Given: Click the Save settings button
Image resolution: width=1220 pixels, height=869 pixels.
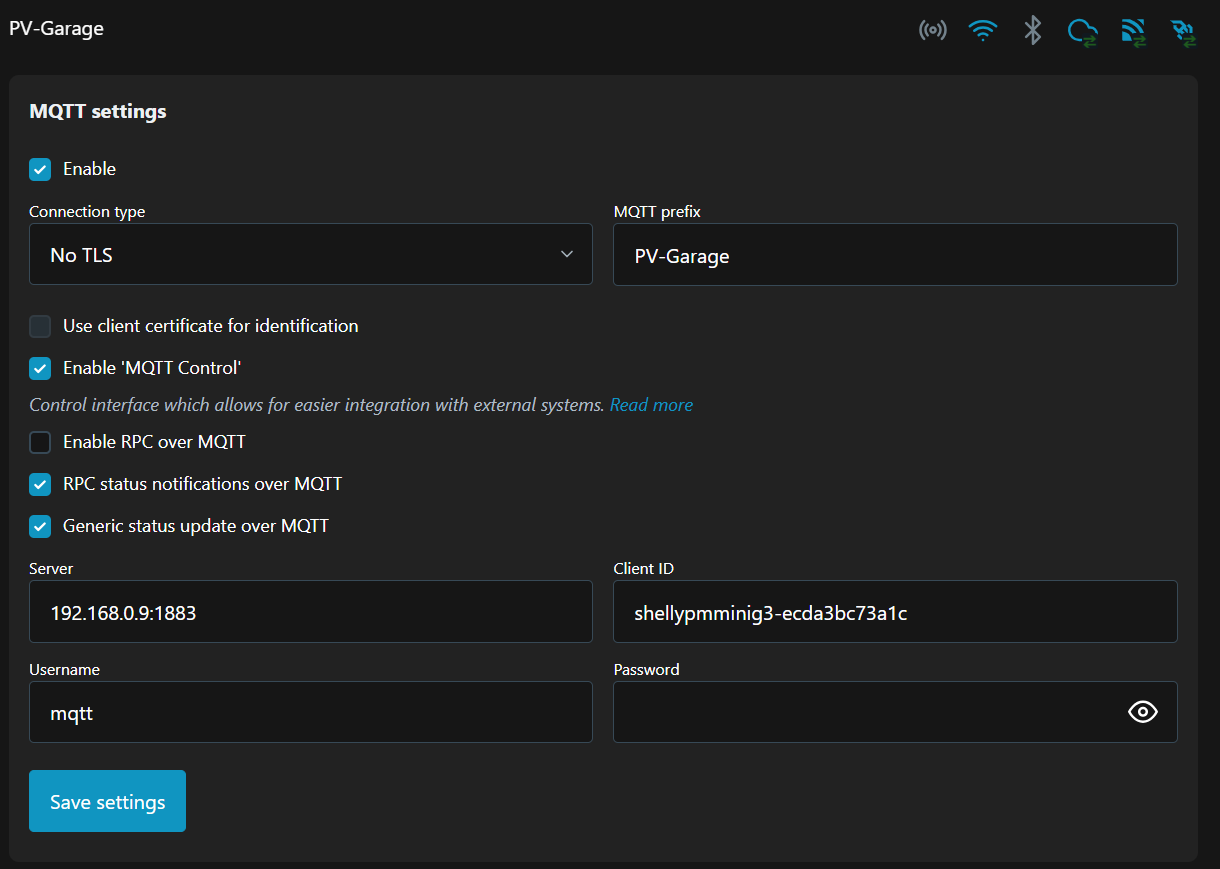Looking at the screenshot, I should pos(107,801).
